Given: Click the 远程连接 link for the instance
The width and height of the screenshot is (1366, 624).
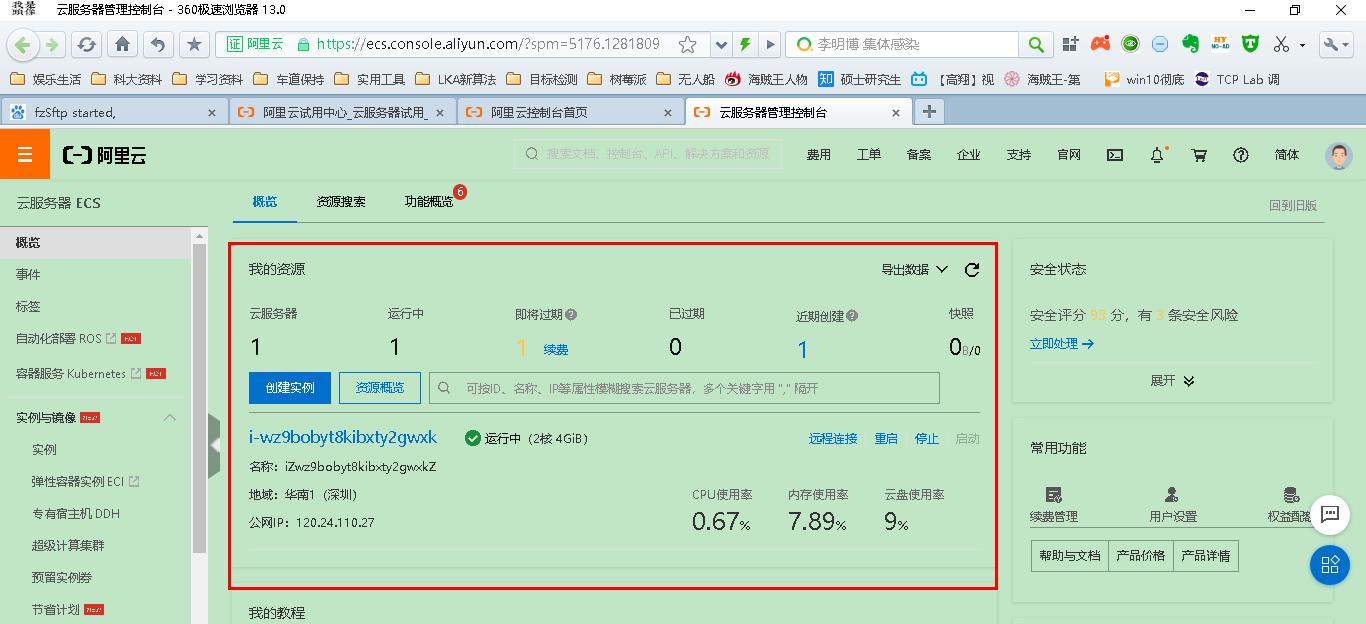Looking at the screenshot, I should 833,437.
